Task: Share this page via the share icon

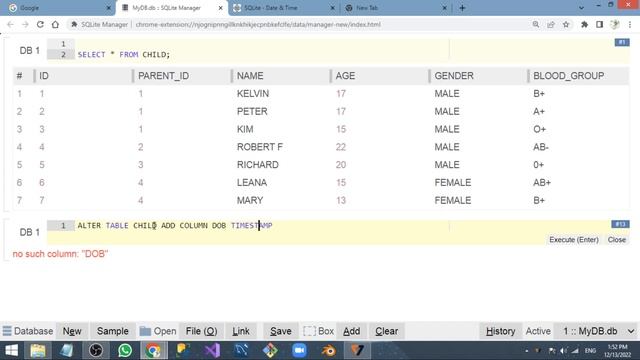Action: tap(551, 24)
